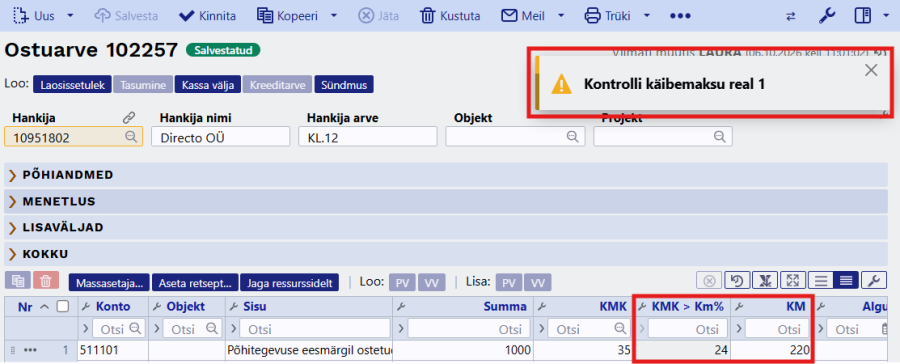This screenshot has width=900, height=364.
Task: Click the search icon in Hankija field
Action: (x=131, y=137)
